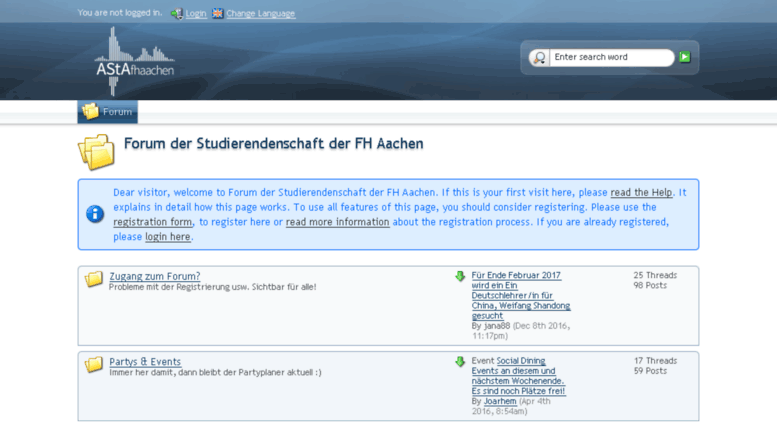Click the You are not logged in text

(119, 13)
